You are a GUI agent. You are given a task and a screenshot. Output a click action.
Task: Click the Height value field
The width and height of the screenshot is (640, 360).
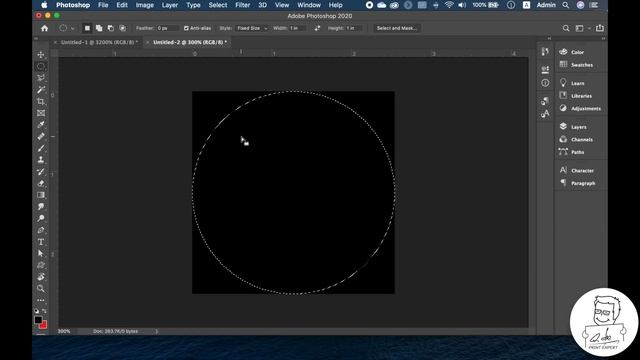(x=353, y=28)
